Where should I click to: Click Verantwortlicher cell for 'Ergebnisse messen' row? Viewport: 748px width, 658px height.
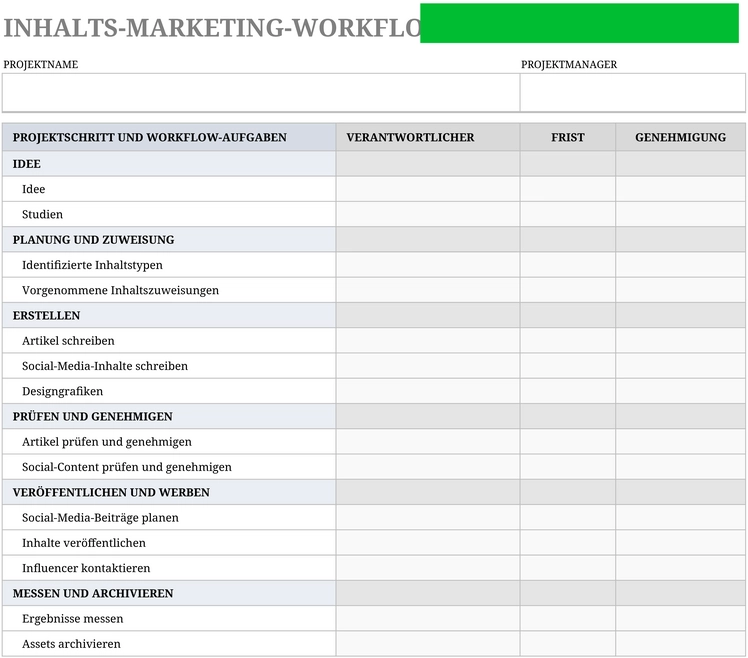click(x=428, y=619)
